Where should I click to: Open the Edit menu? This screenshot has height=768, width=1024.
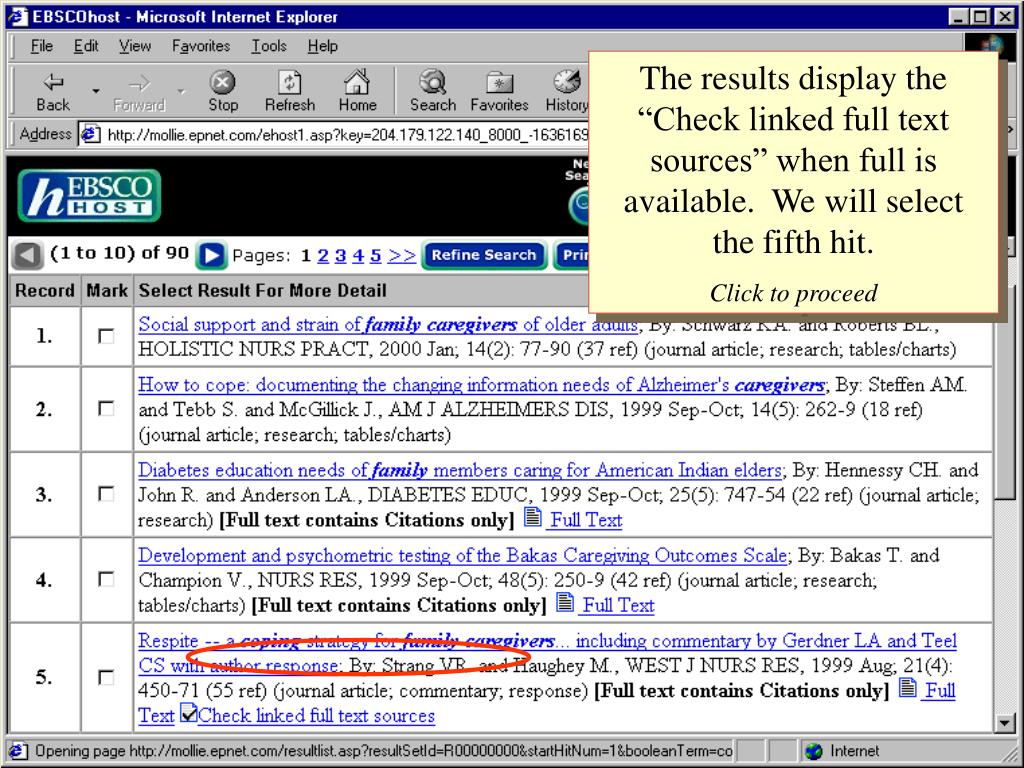pyautogui.click(x=86, y=46)
